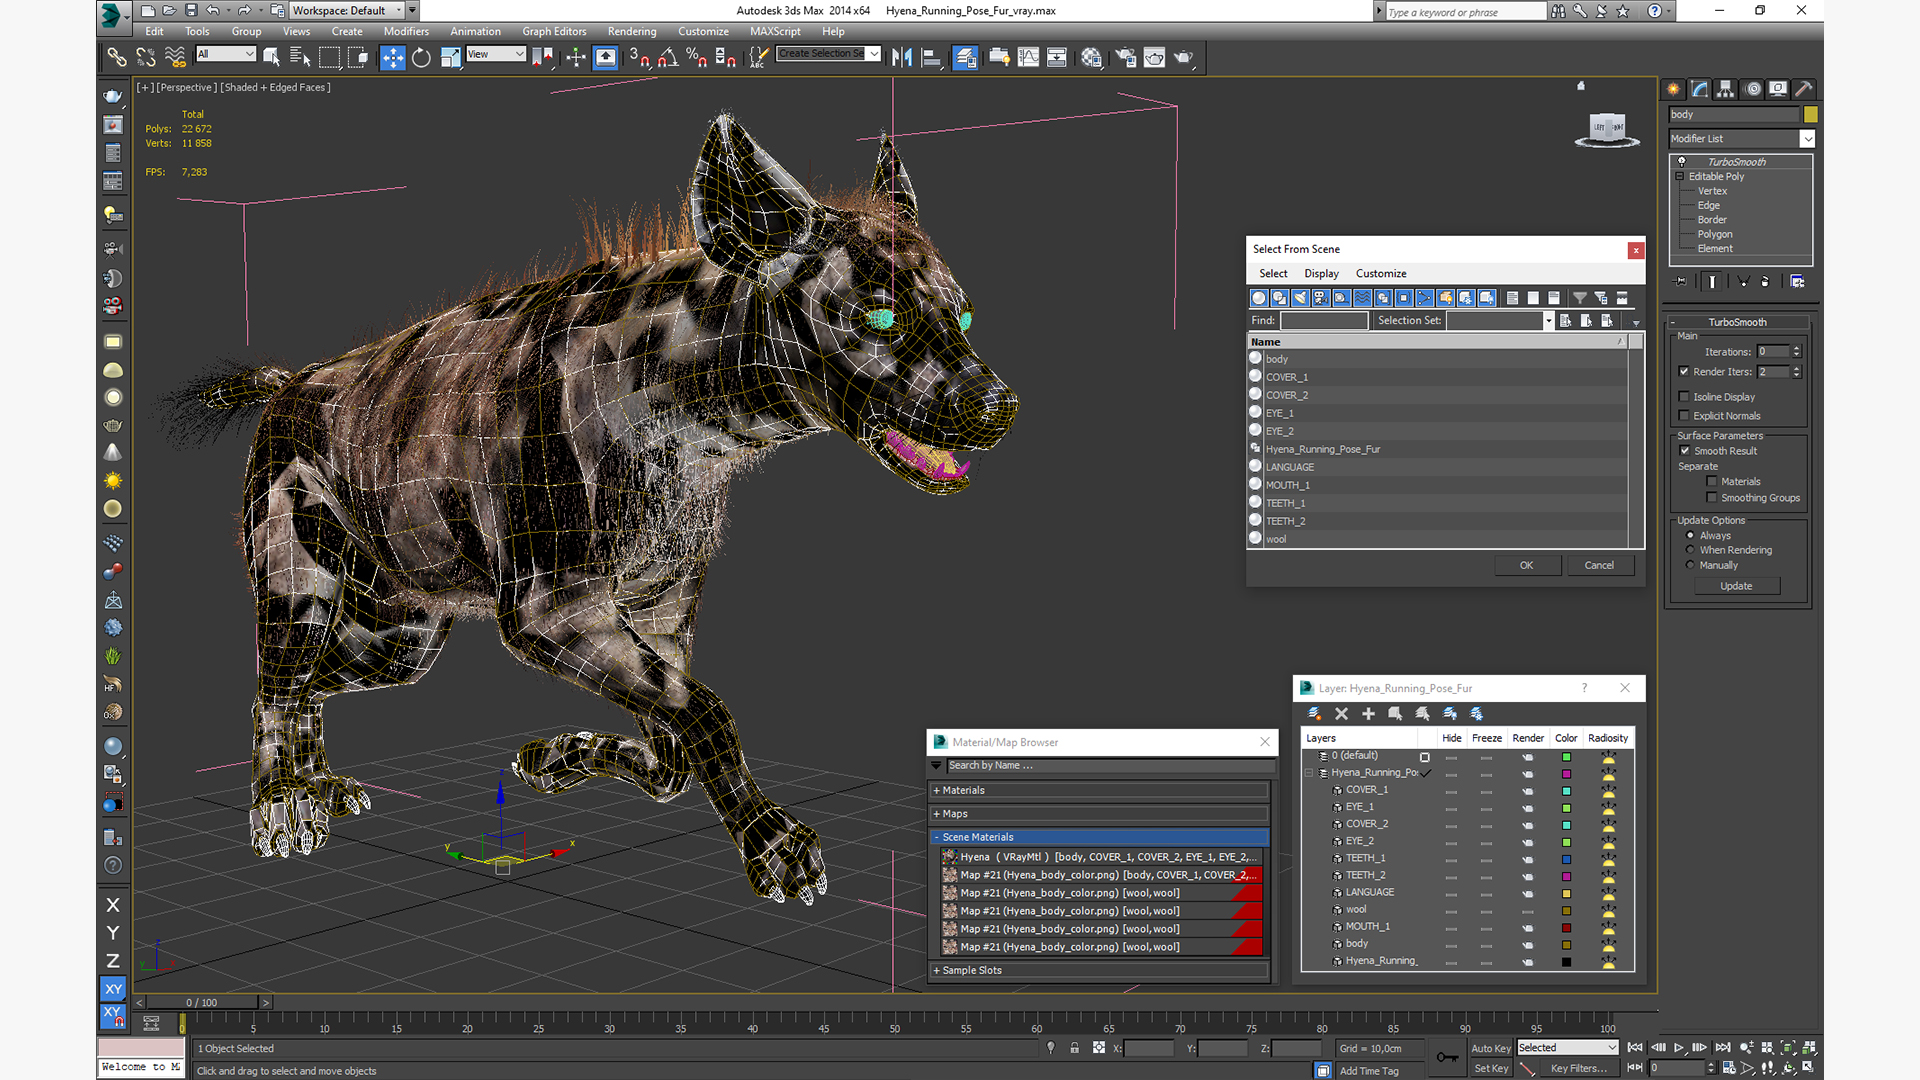1920x1080 pixels.
Task: Open Display menu in Select From Scene
Action: [x=1321, y=274]
